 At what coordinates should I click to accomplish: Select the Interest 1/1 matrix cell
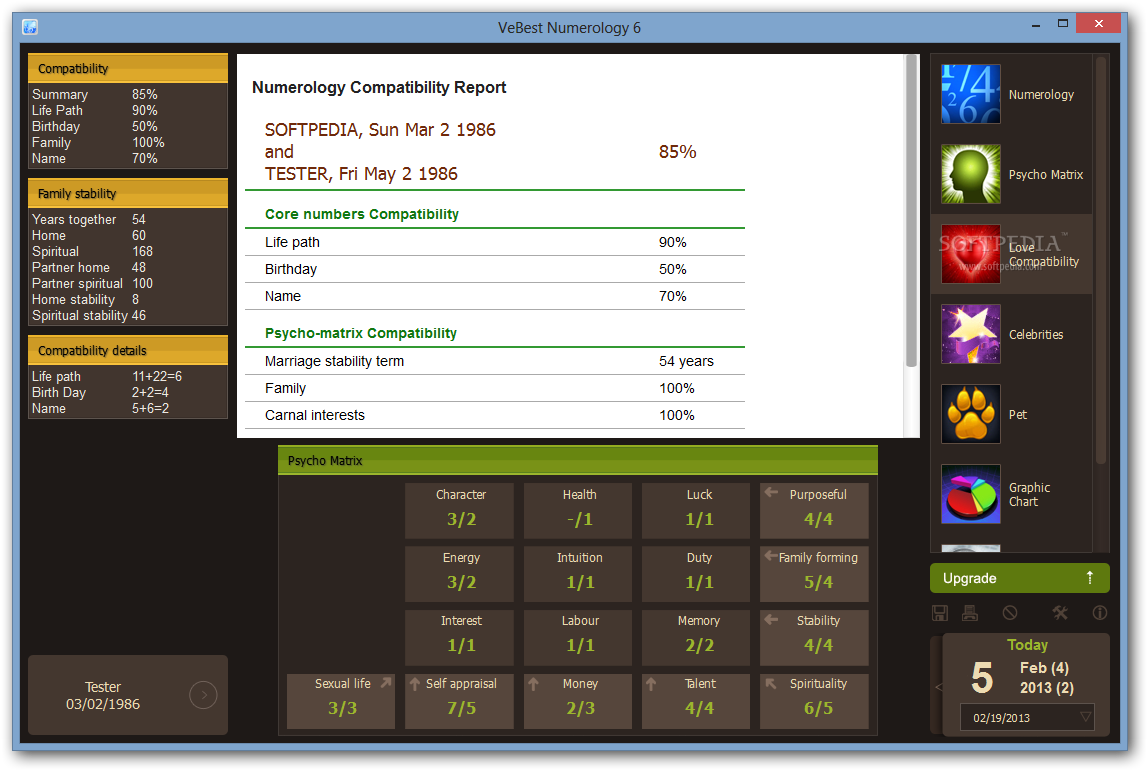coord(460,637)
